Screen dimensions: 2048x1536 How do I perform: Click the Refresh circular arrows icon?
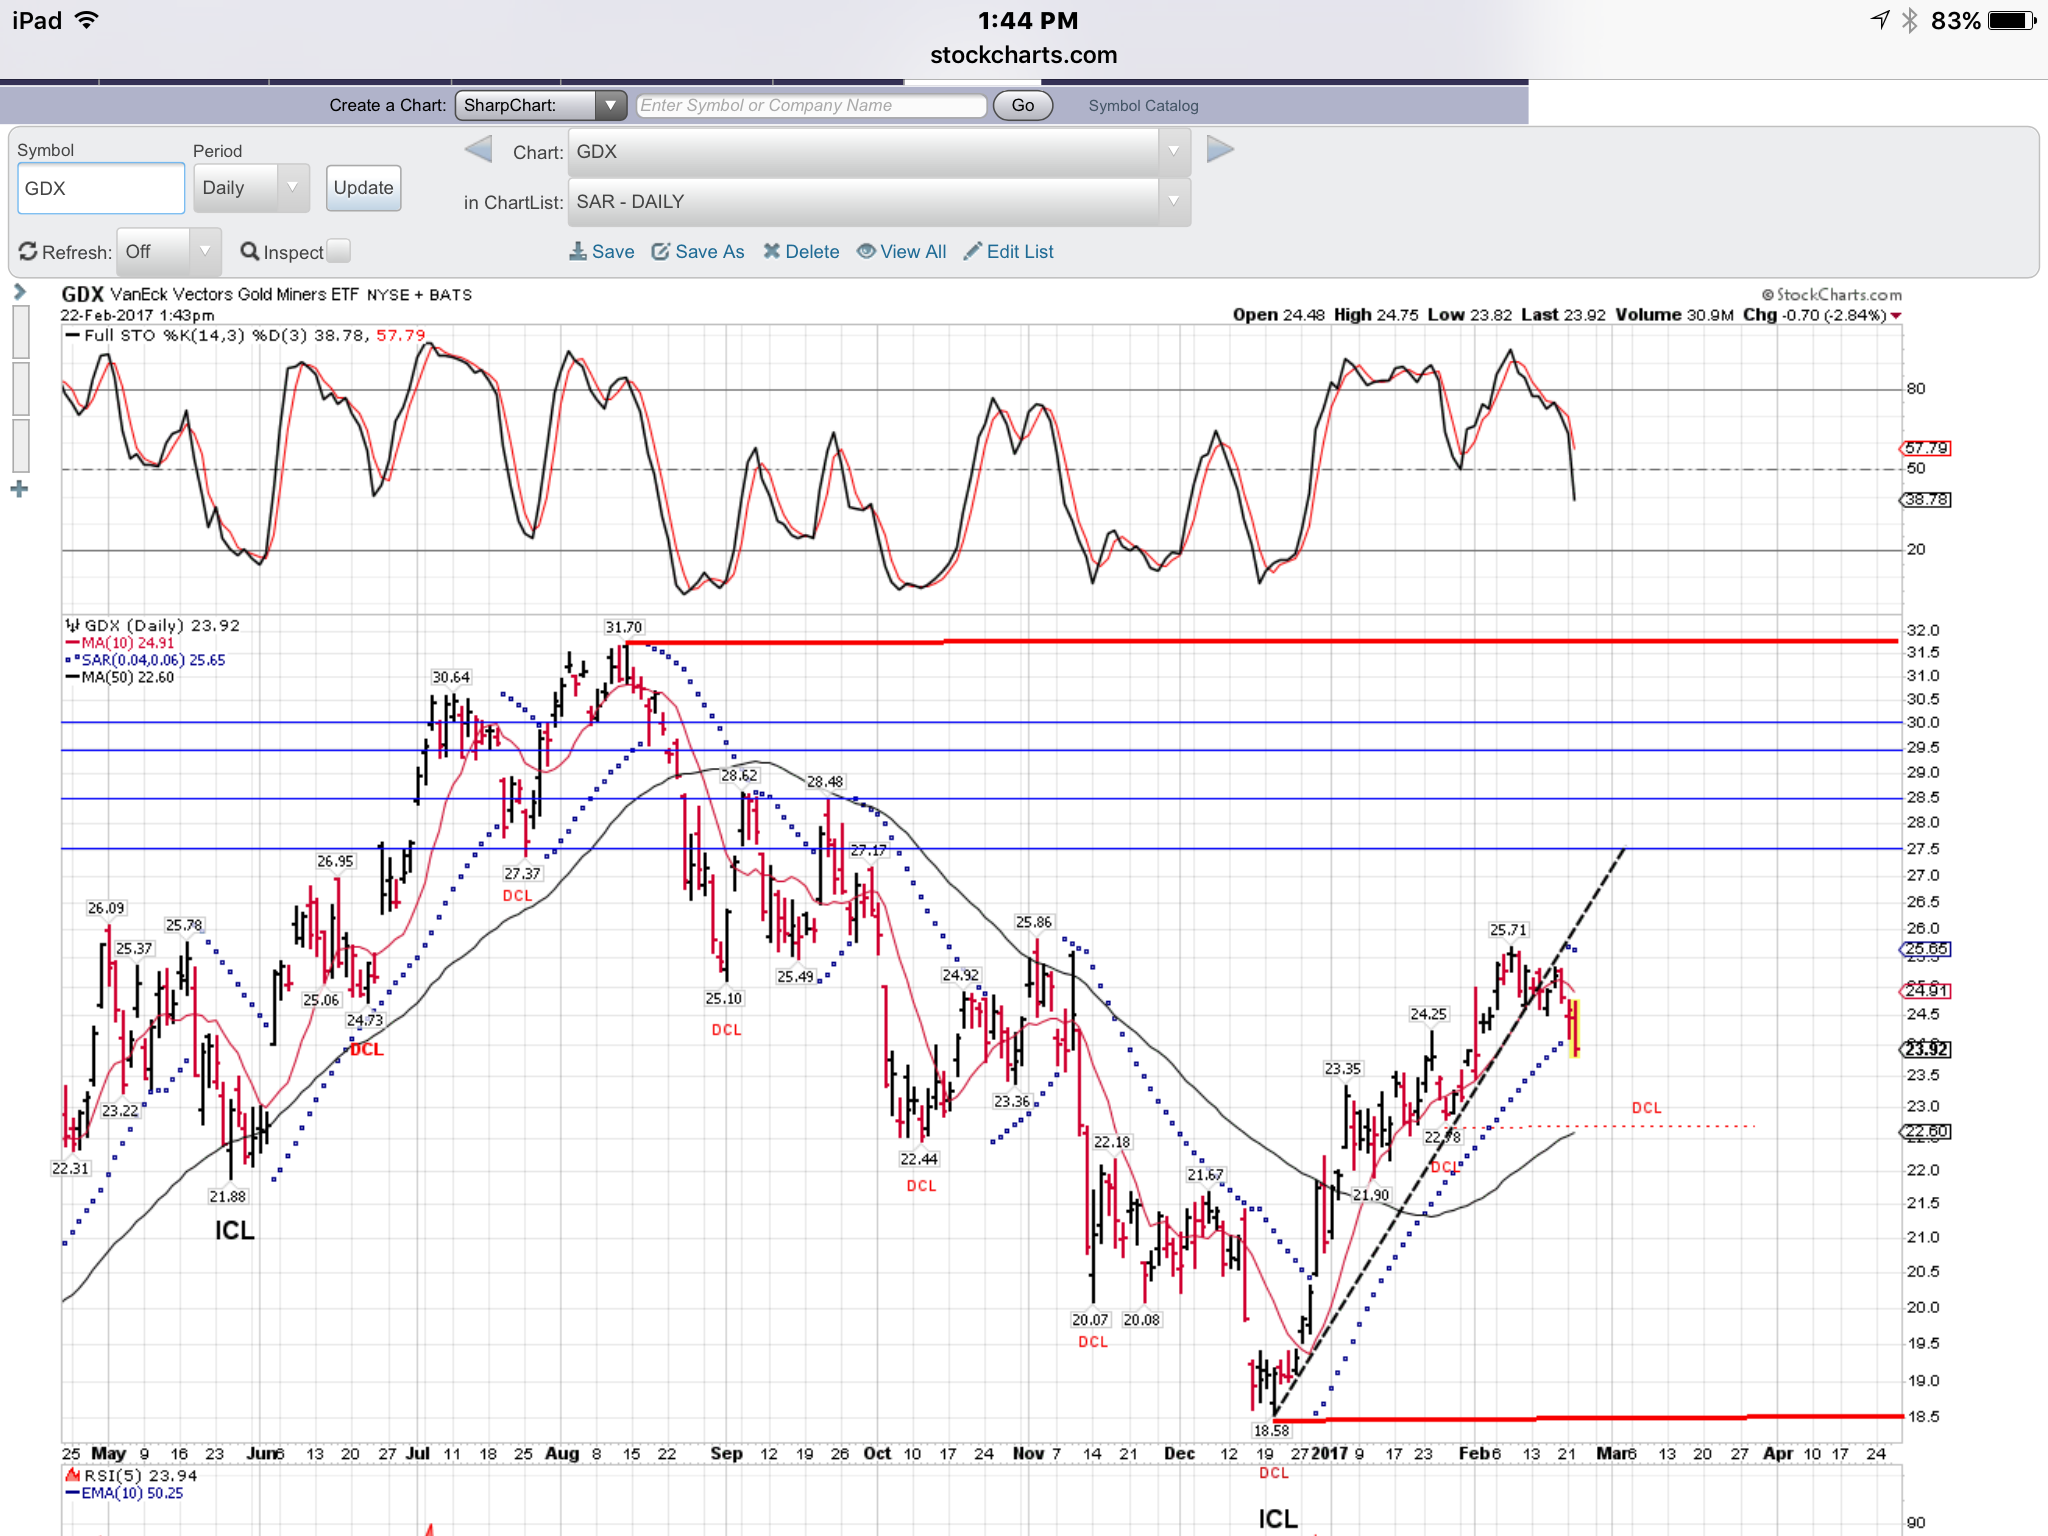(x=28, y=252)
